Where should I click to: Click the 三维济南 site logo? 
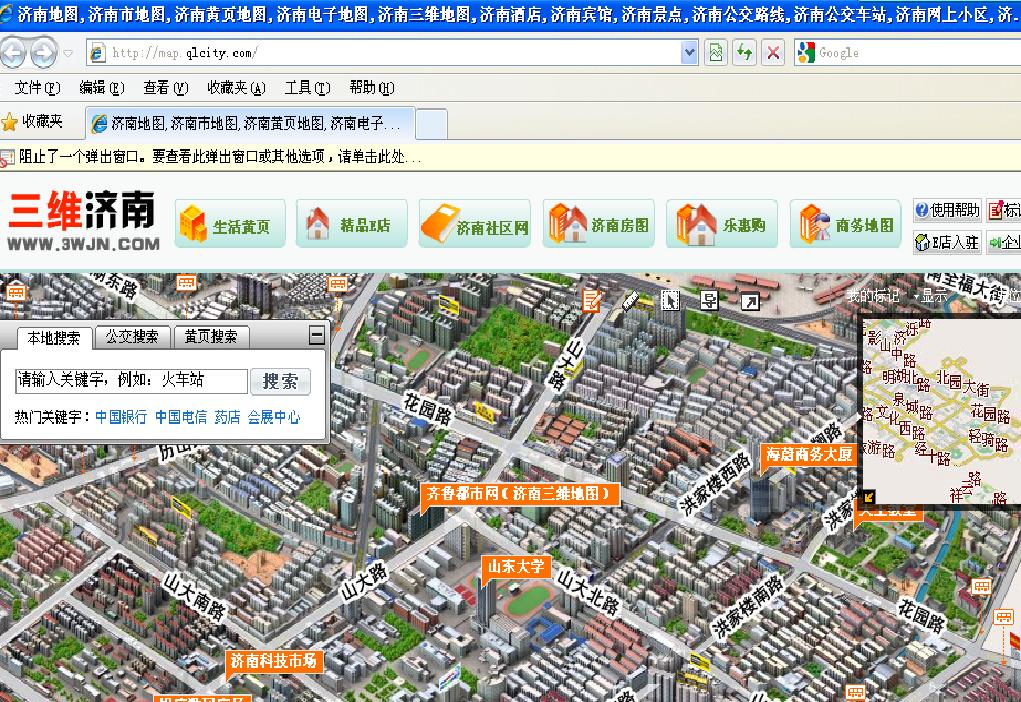coord(83,221)
